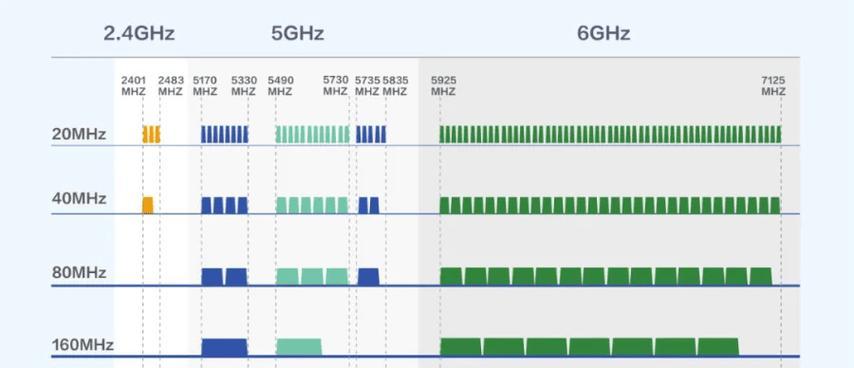
Task: Click the 20MHz row label
Action: click(79, 134)
